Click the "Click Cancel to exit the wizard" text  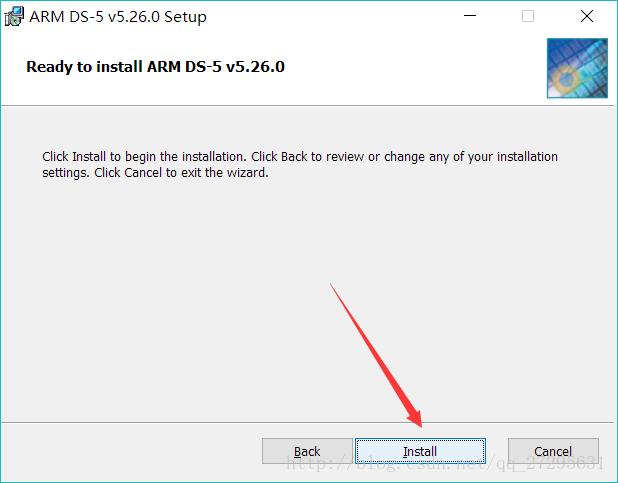coord(181,173)
